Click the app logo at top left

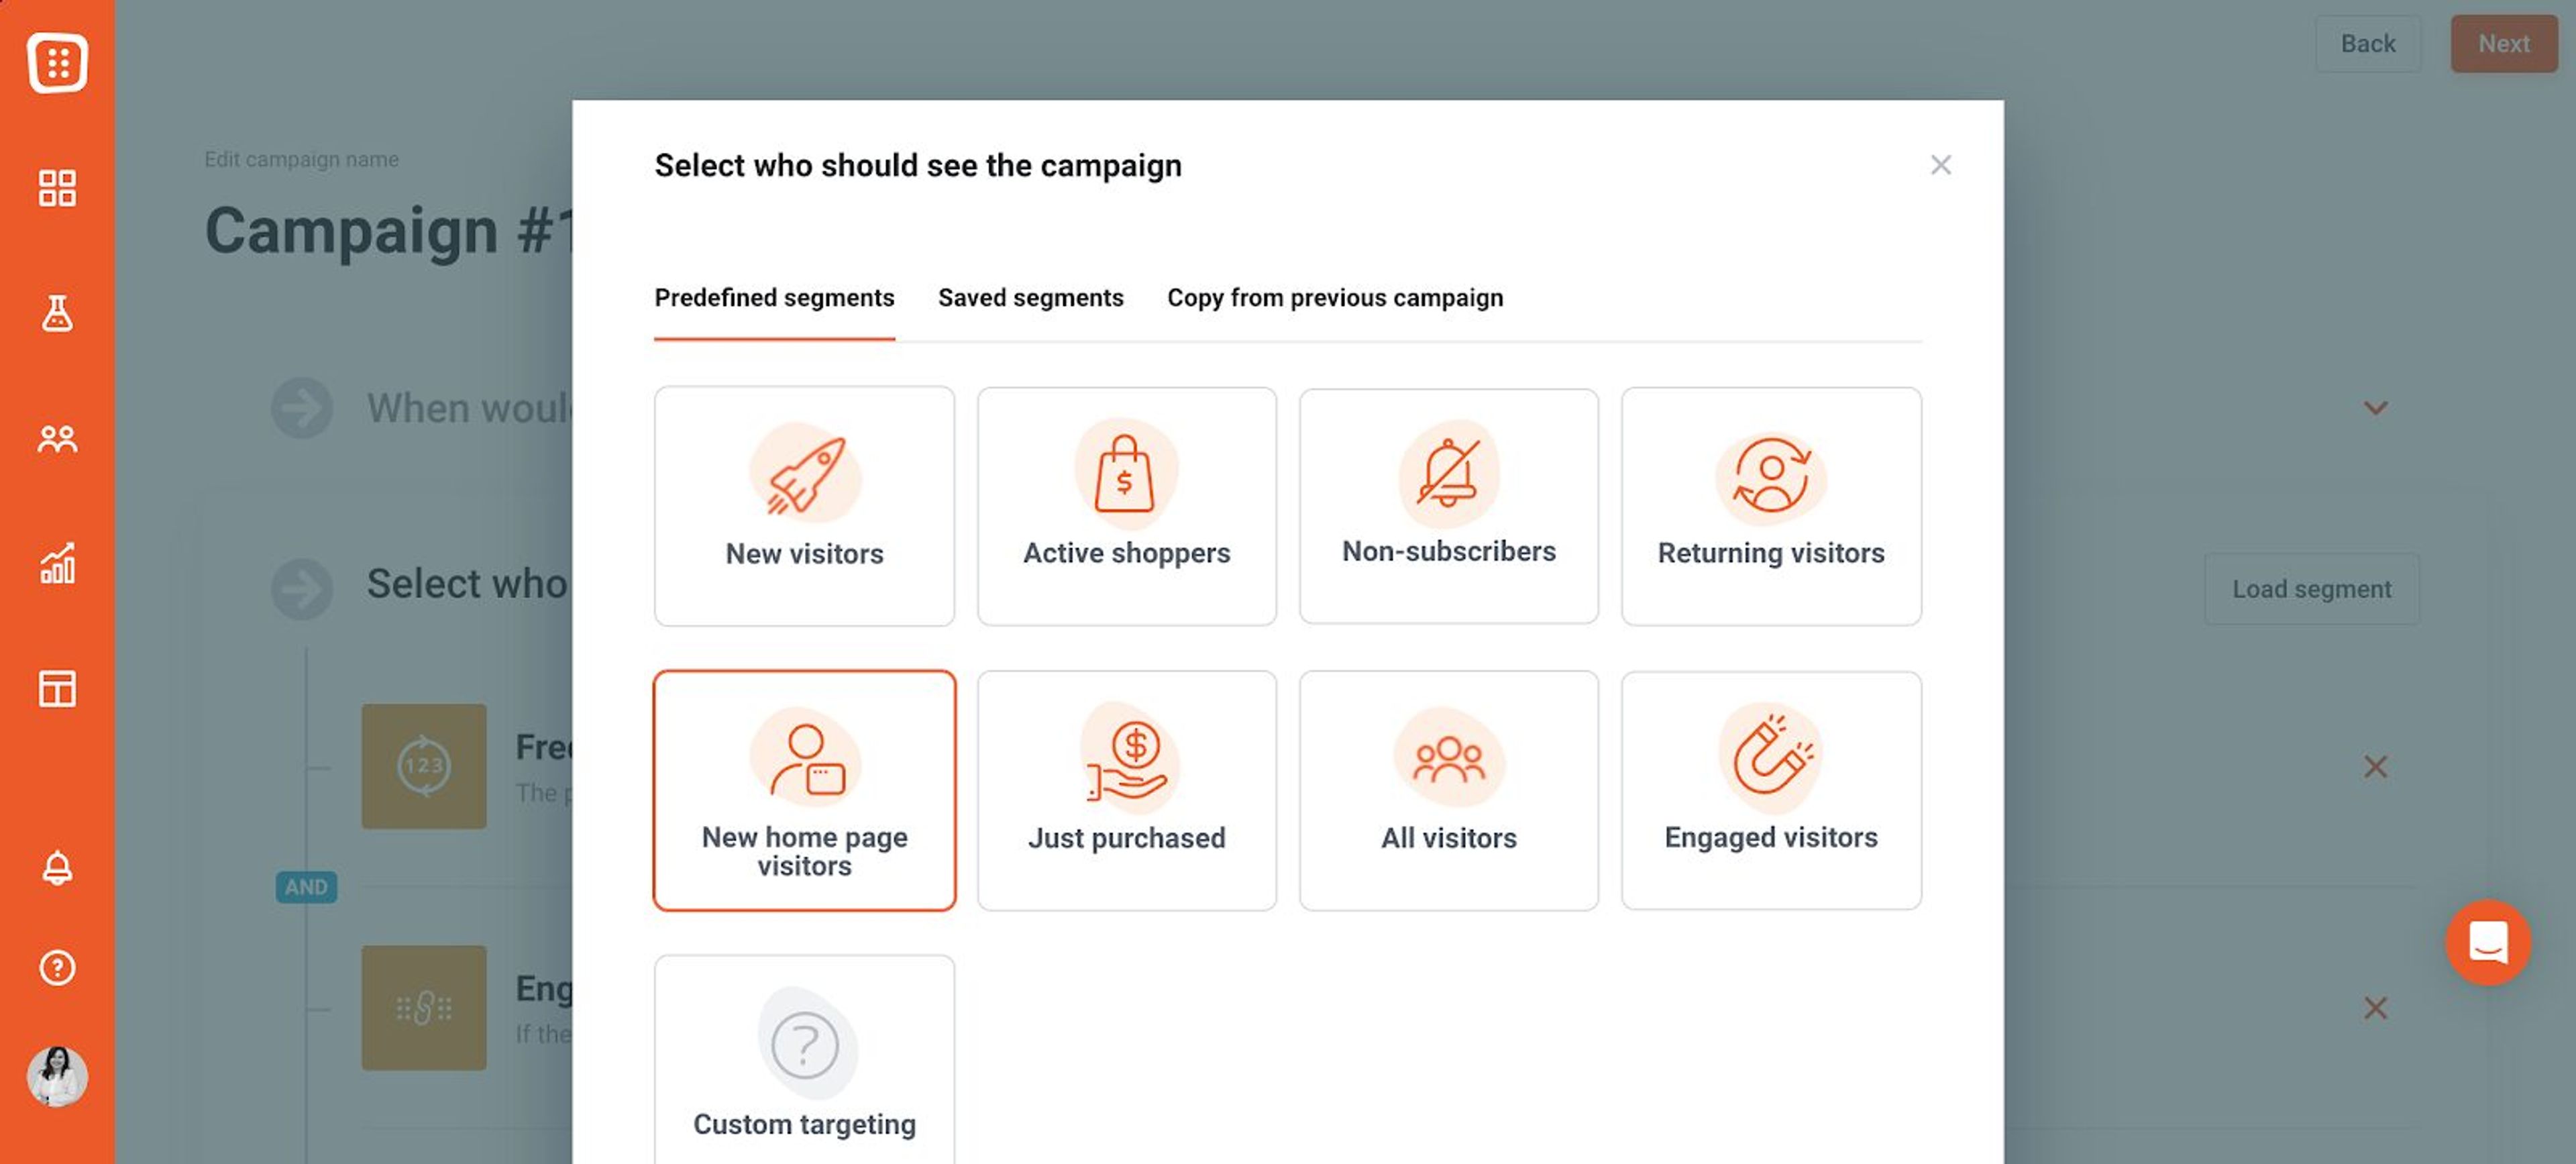pos(57,63)
